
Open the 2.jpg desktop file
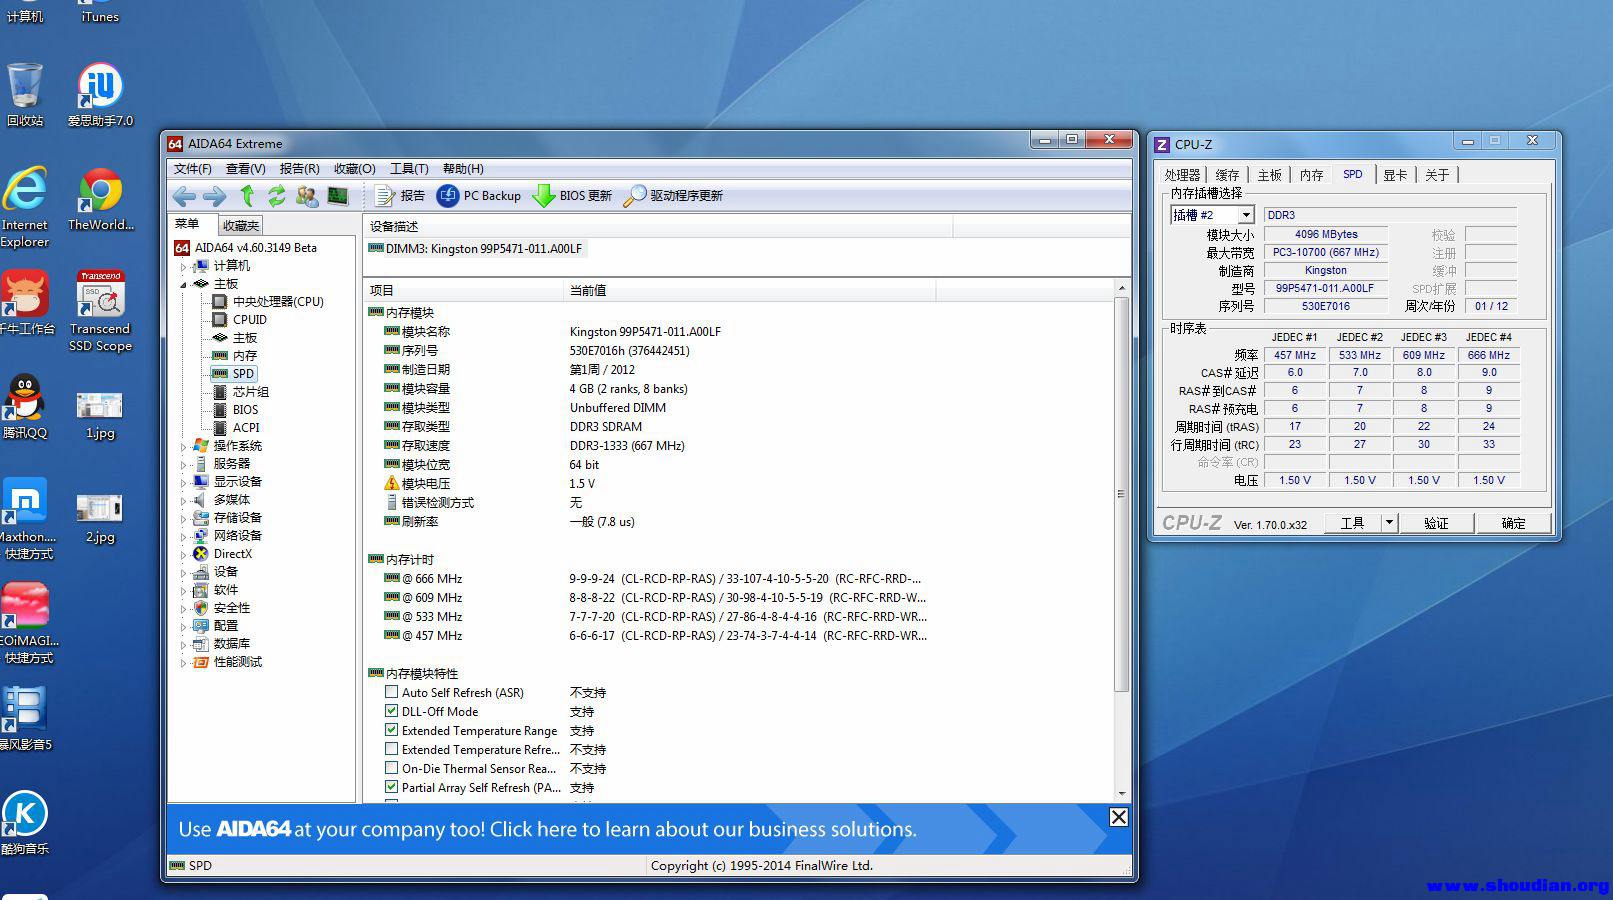pyautogui.click(x=100, y=519)
